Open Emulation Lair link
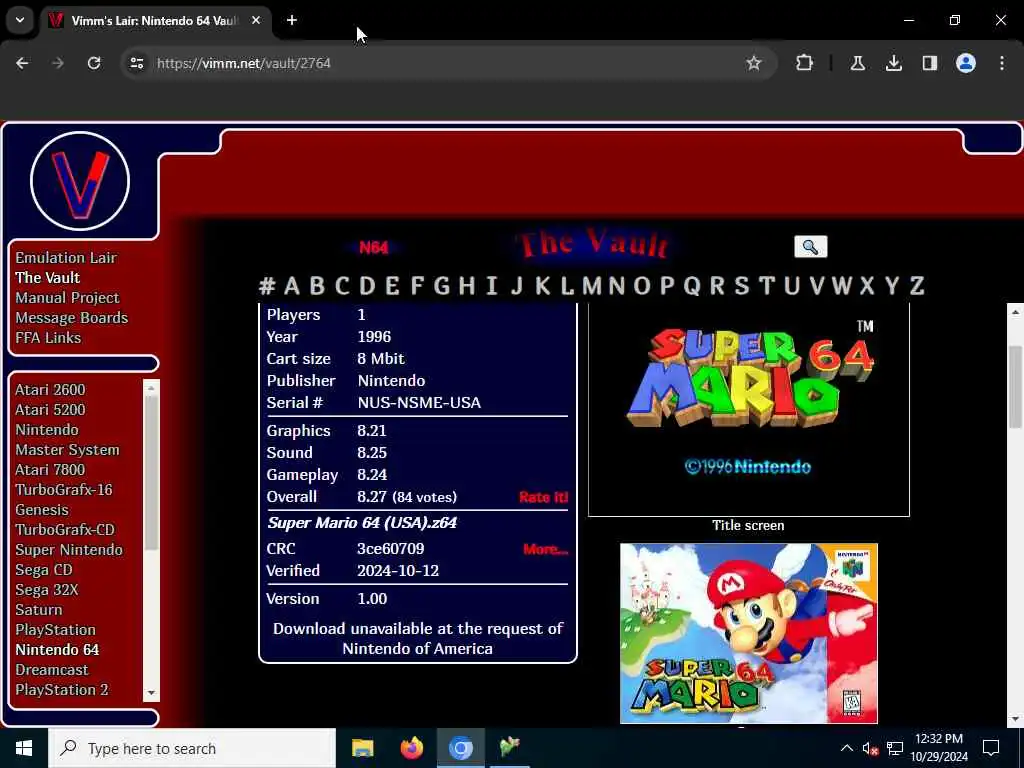The image size is (1024, 768). click(66, 258)
